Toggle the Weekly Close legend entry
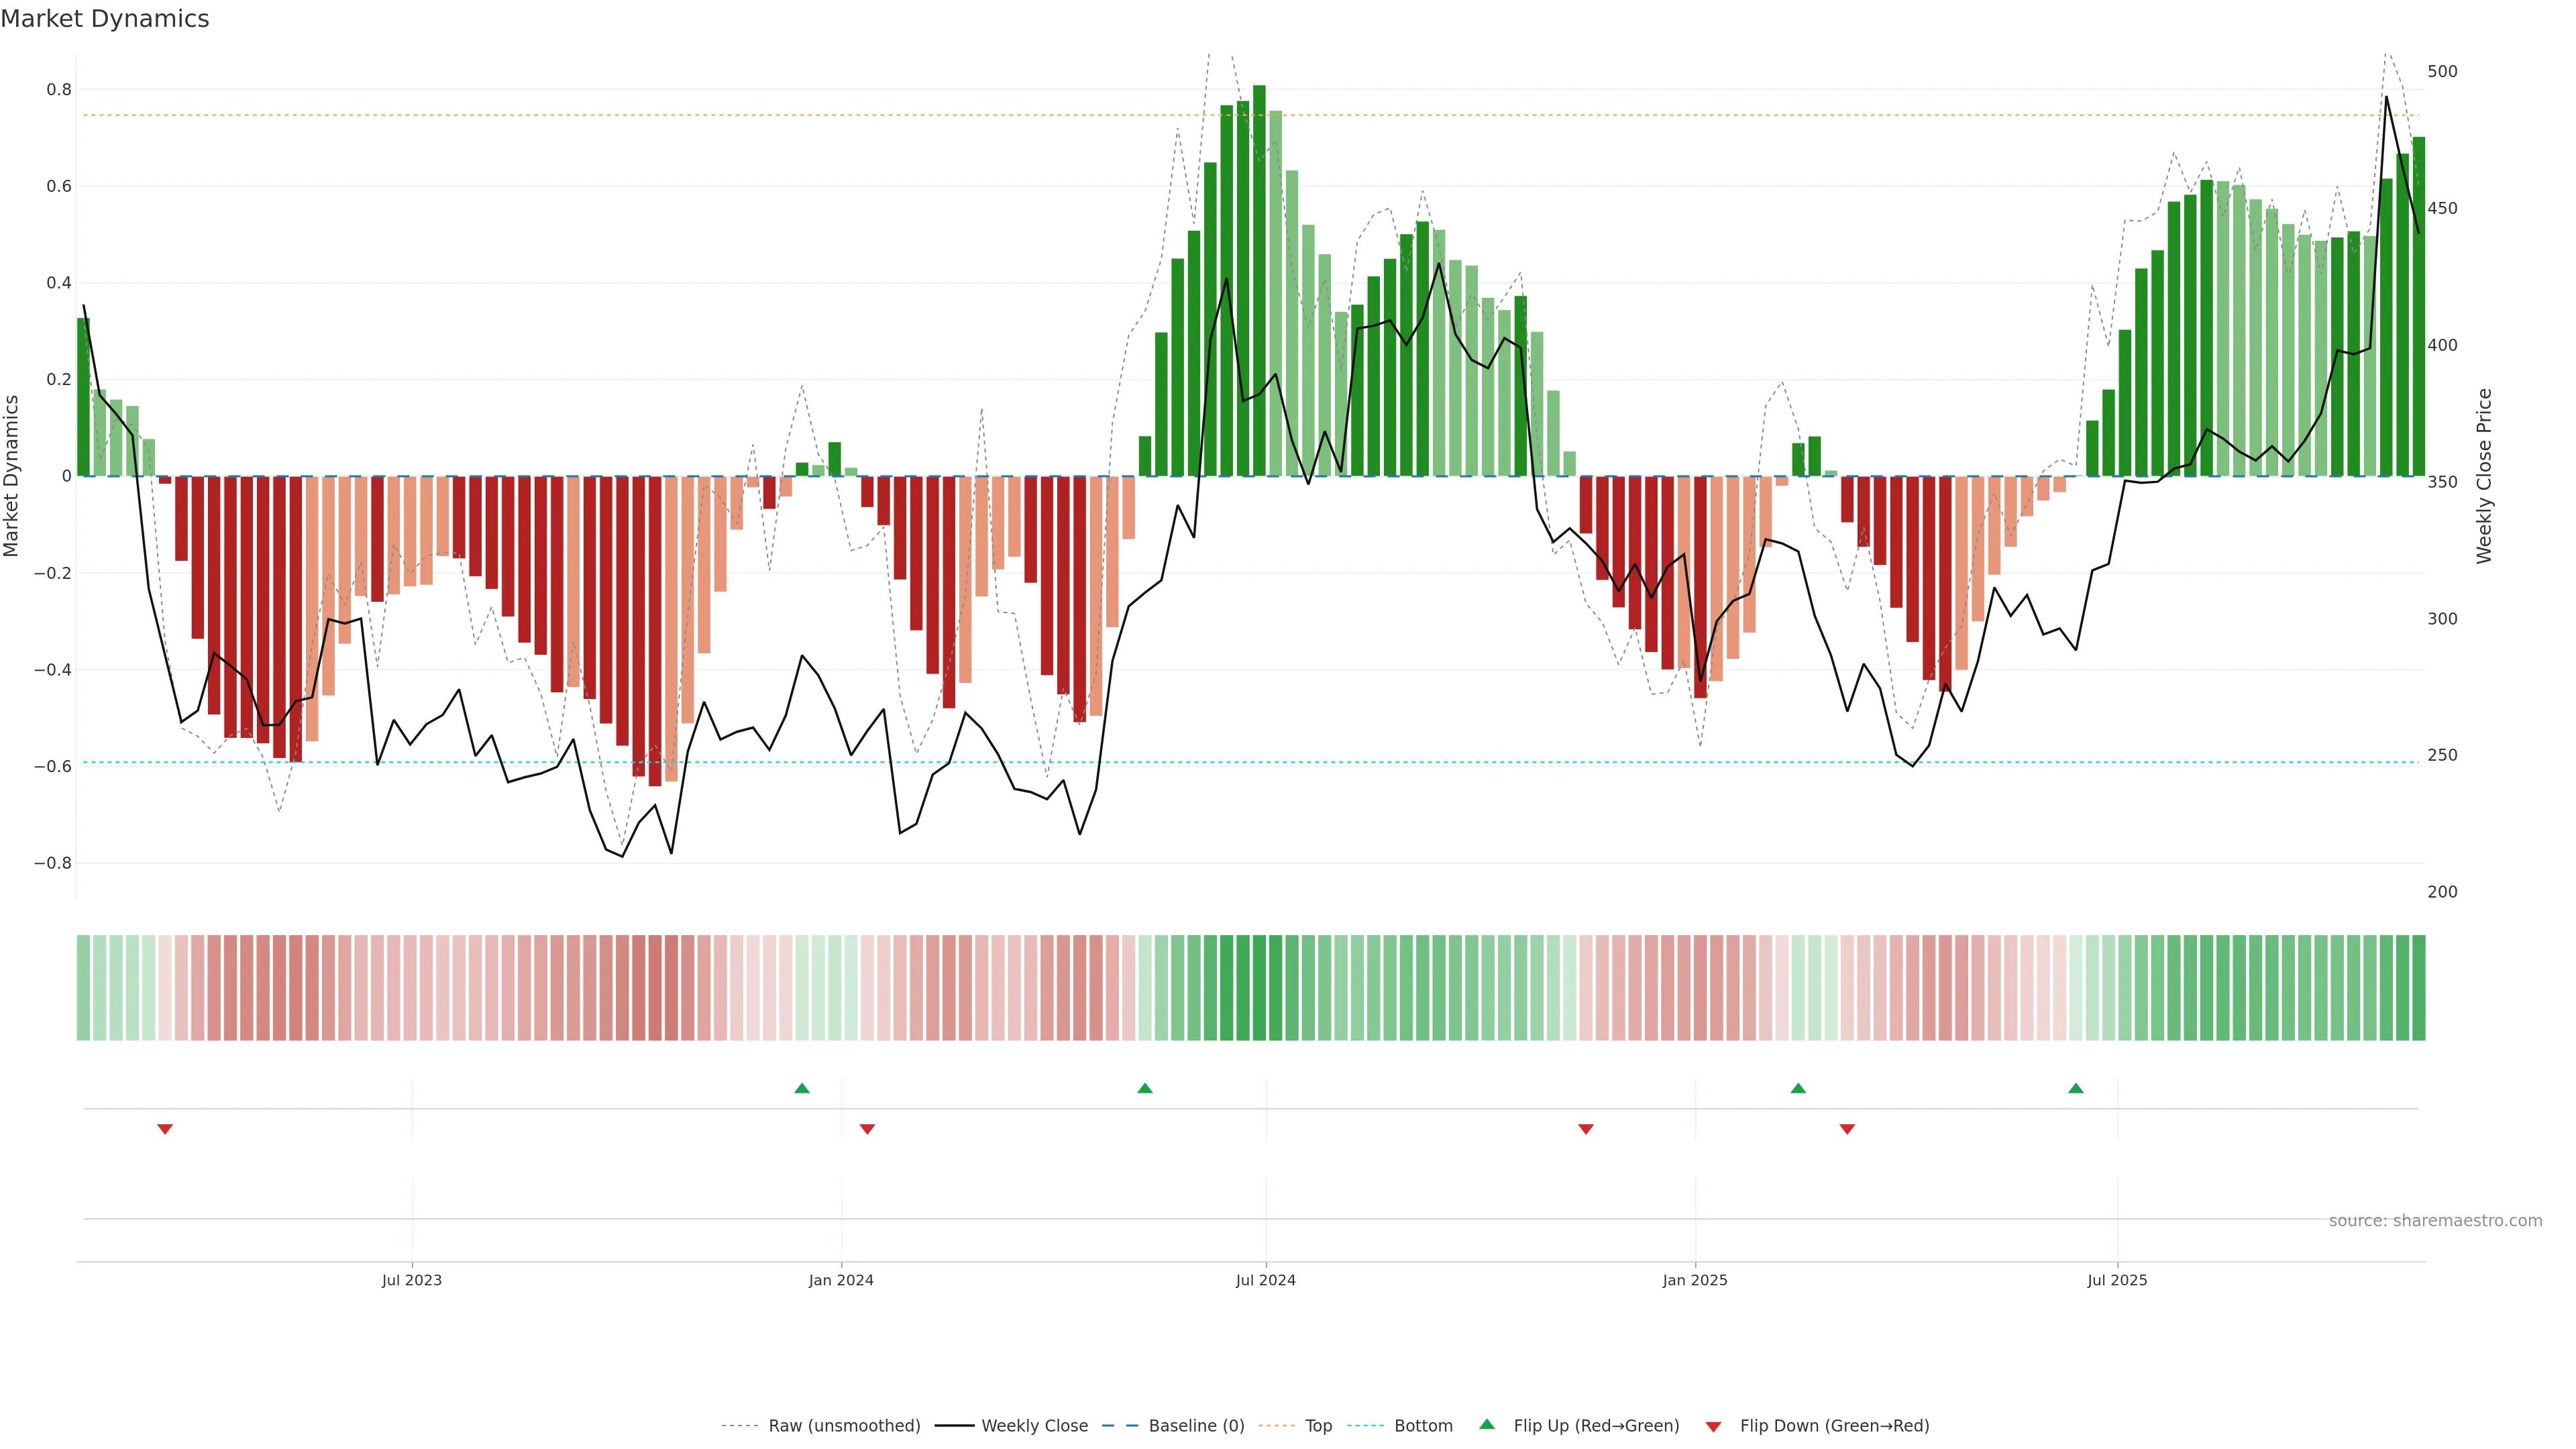2576x1449 pixels. point(1034,1425)
